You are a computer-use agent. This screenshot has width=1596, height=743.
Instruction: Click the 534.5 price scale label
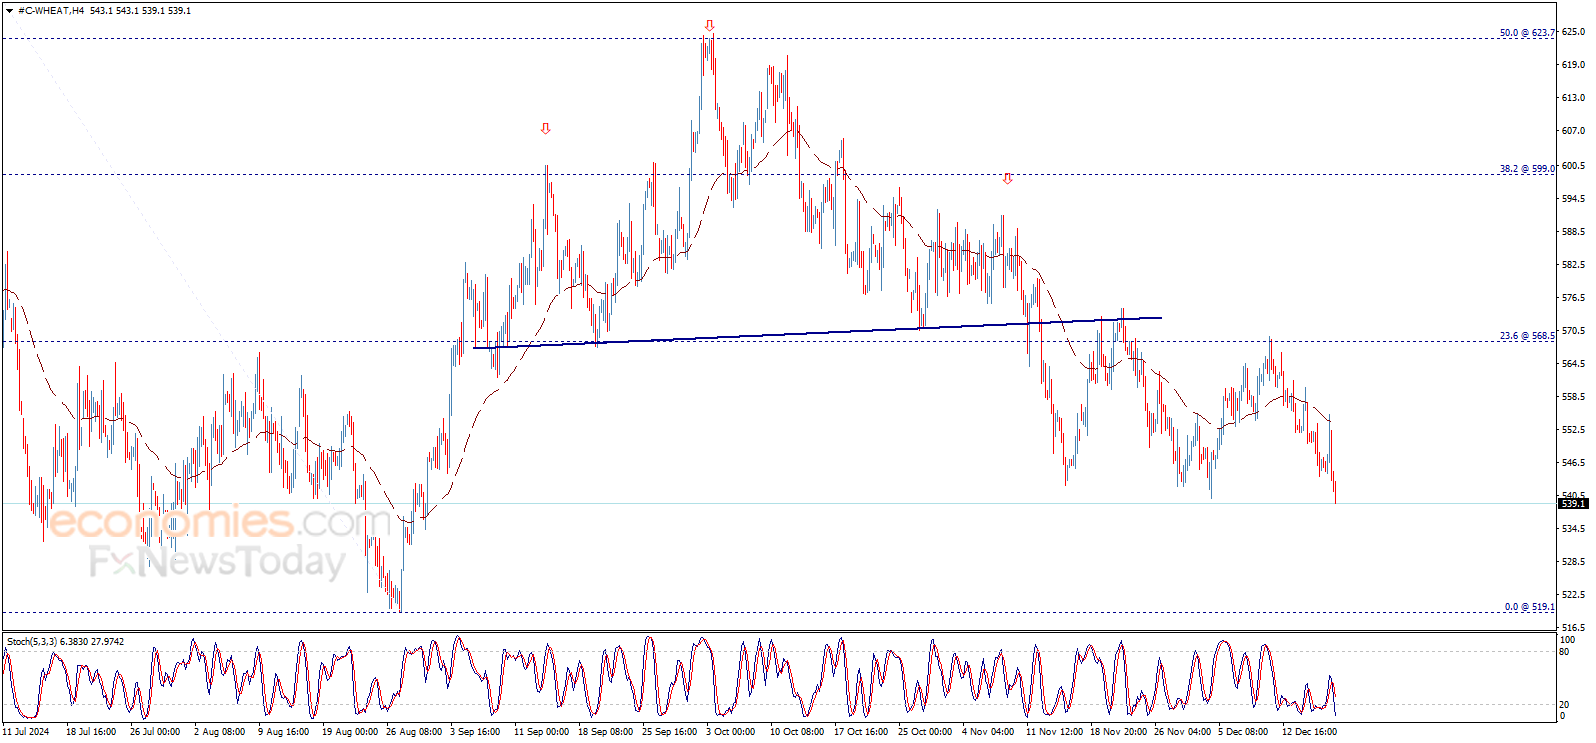1573,529
